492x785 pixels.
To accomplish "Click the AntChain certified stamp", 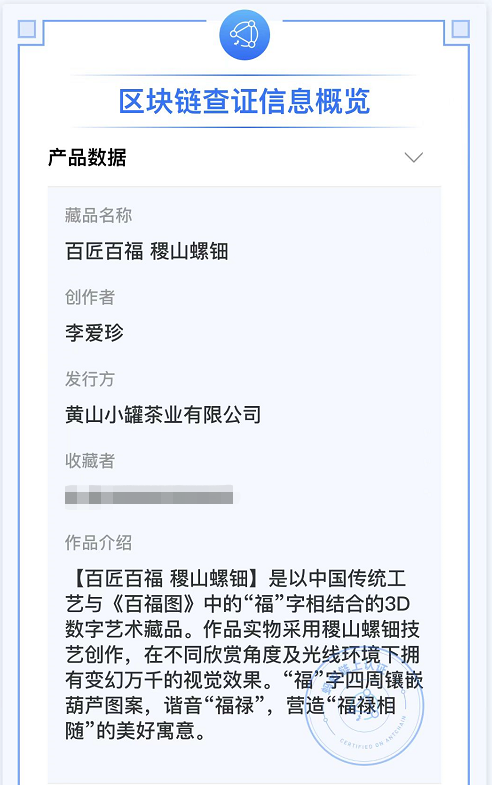I will pos(364,706).
